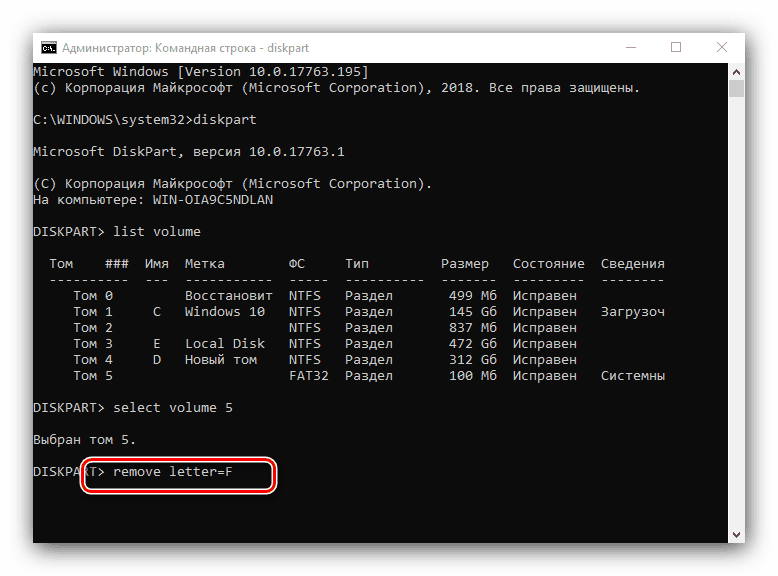Click the highlighted 'remove letter=F' command
The image size is (778, 576).
pos(173,472)
